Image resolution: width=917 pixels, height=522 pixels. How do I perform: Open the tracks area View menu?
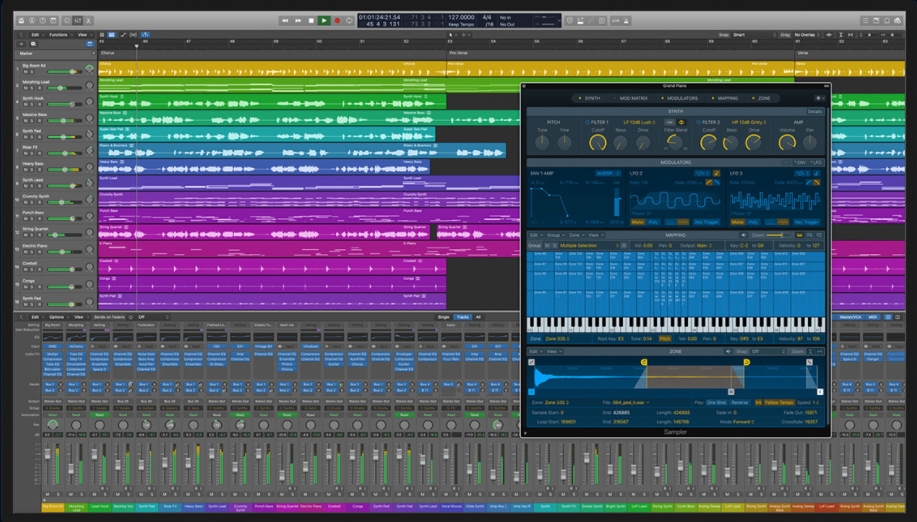tap(83, 34)
